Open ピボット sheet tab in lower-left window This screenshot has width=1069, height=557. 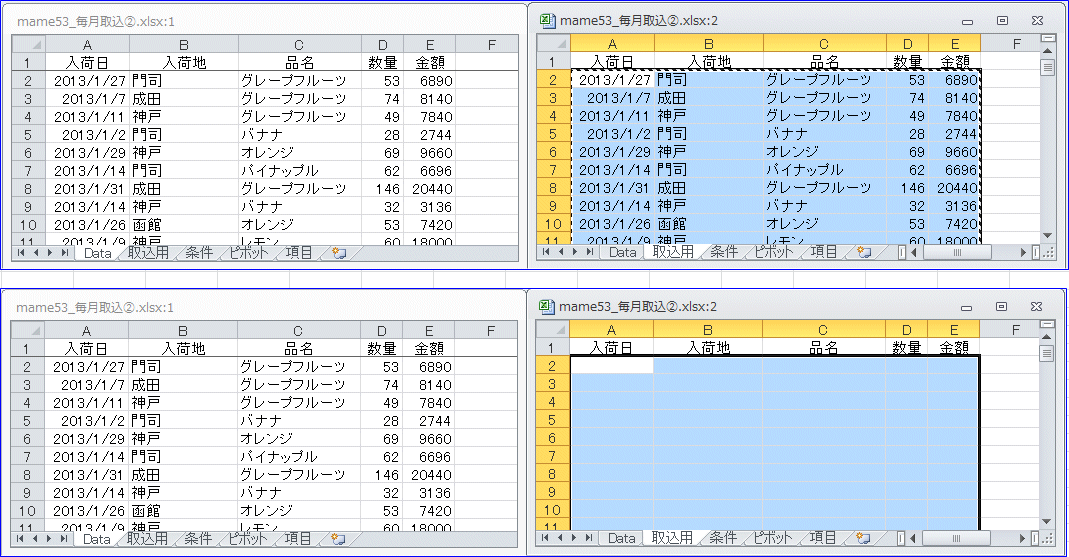(247, 539)
